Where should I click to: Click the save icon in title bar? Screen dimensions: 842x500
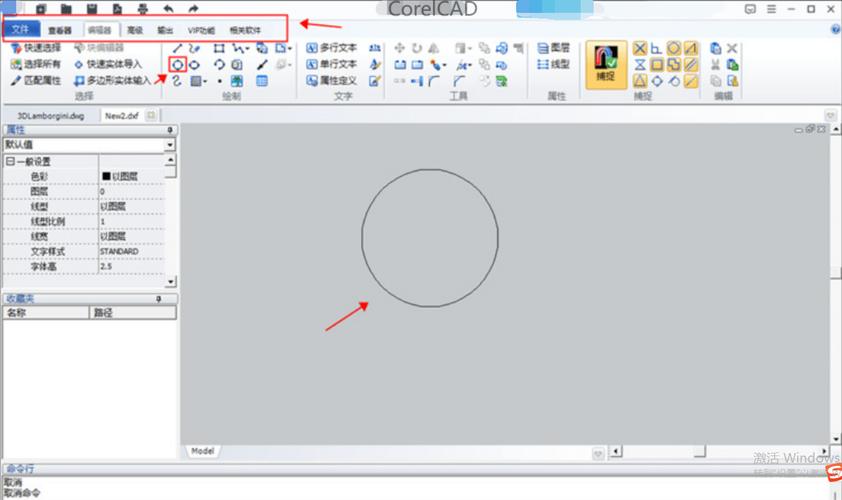tap(92, 9)
